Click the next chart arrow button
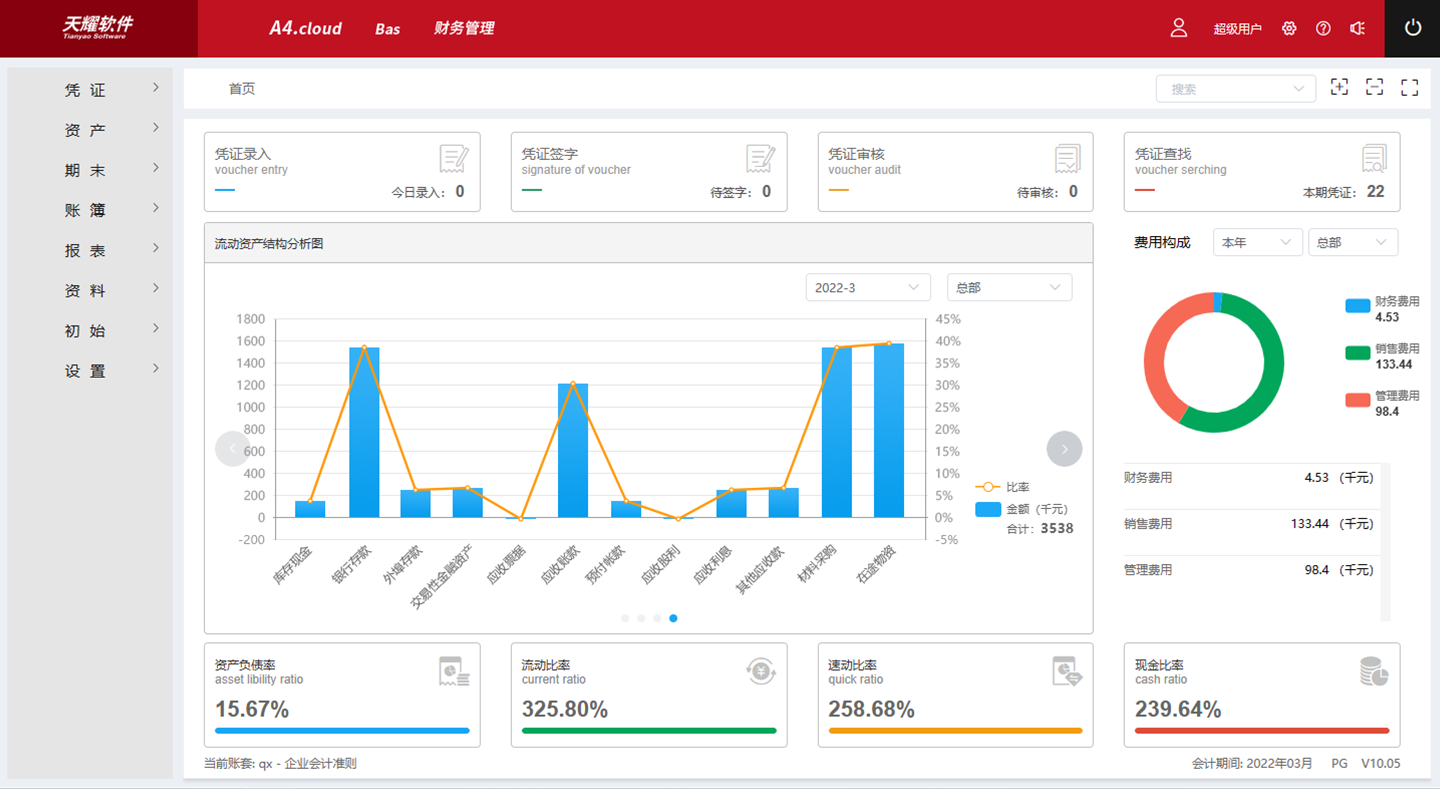Viewport: 1440px width, 789px height. [x=1064, y=449]
